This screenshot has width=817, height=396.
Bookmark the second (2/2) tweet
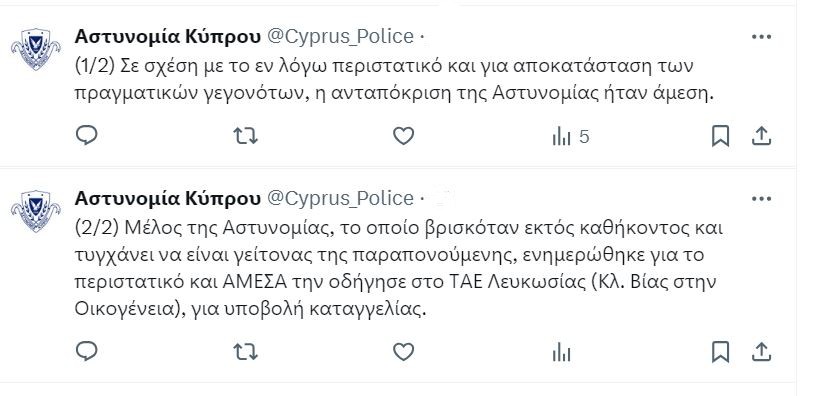[x=720, y=353]
